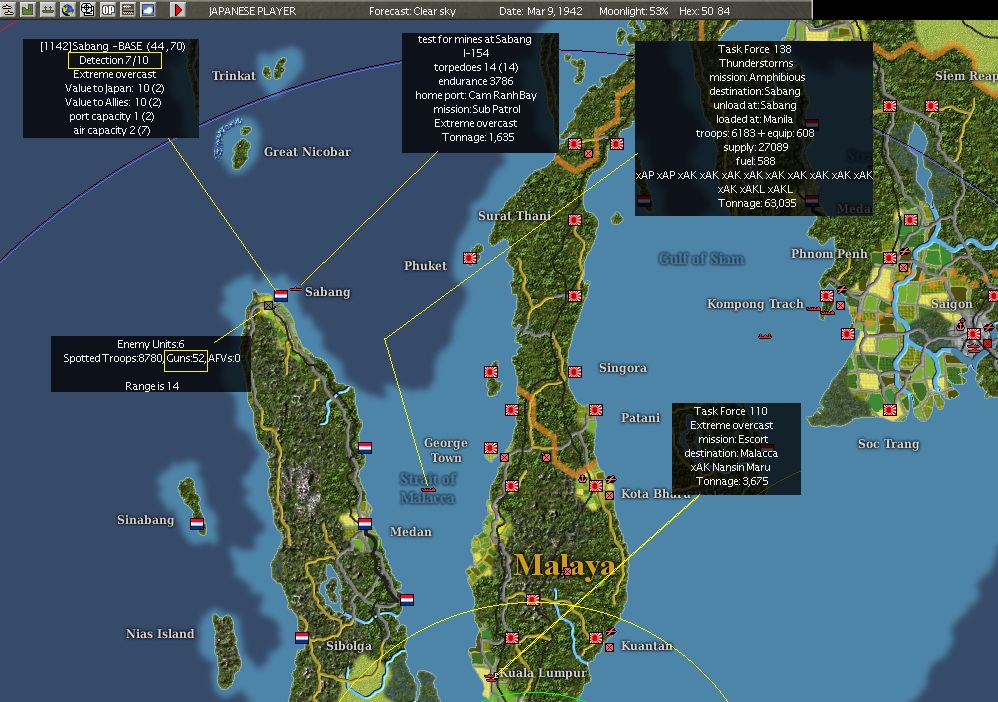Select the Dutch flag base at Medan
Image resolution: width=998 pixels, height=702 pixels.
coord(365,523)
